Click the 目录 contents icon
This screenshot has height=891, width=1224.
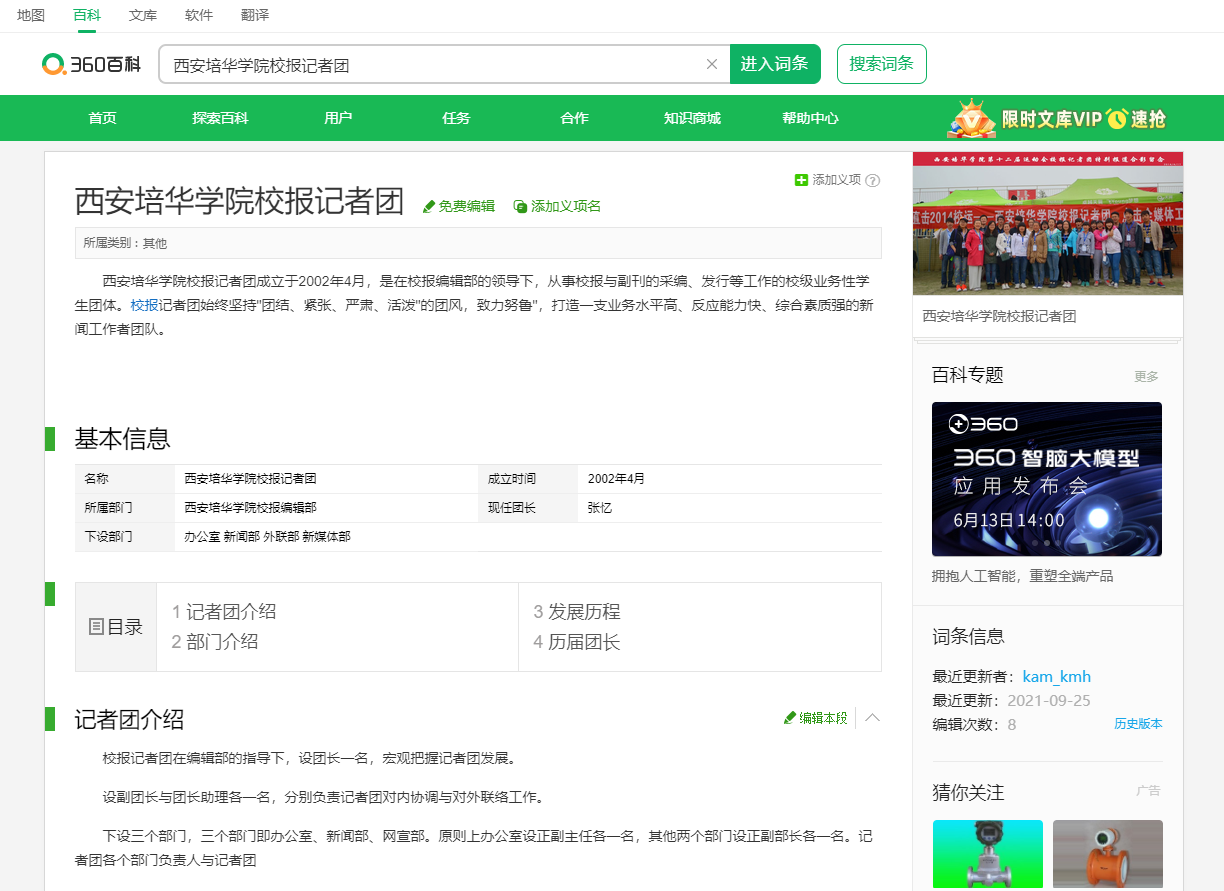click(97, 627)
